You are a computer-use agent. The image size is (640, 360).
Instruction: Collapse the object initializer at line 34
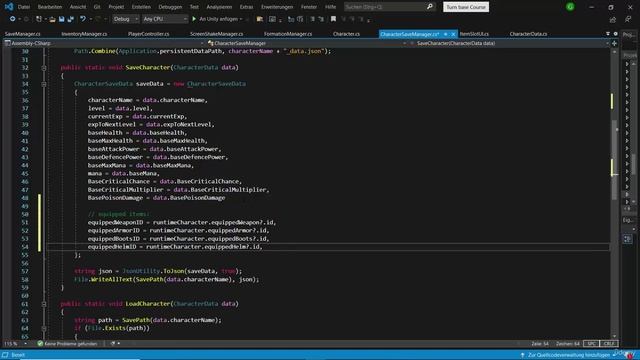click(44, 84)
